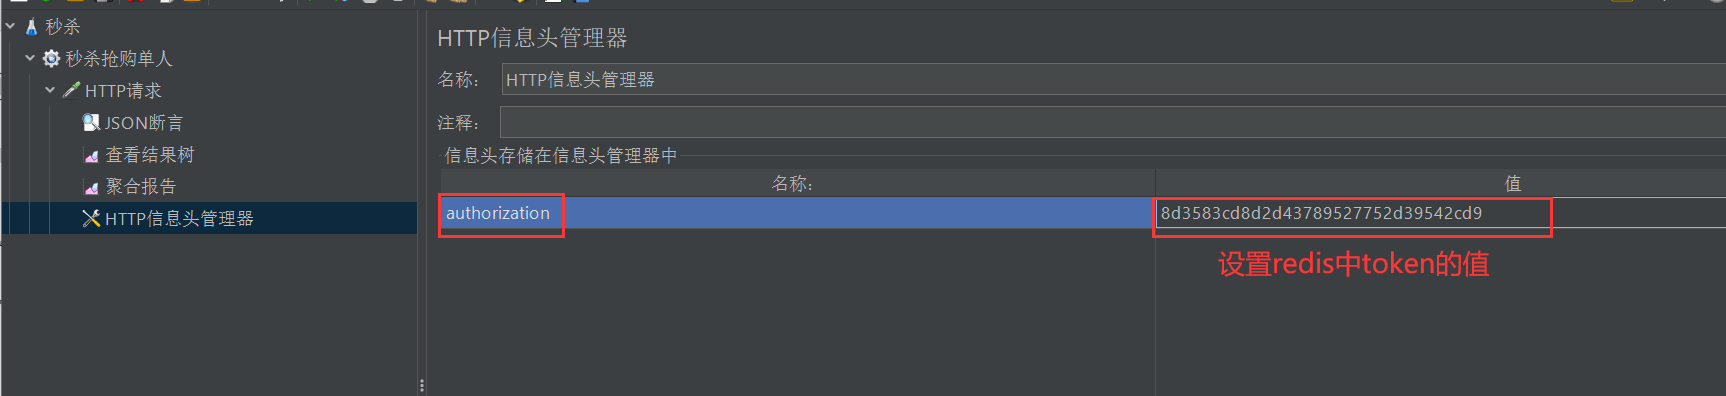Click the wrench icon of HTTP信息头管理器 node
This screenshot has width=1726, height=396.
pyautogui.click(x=91, y=218)
